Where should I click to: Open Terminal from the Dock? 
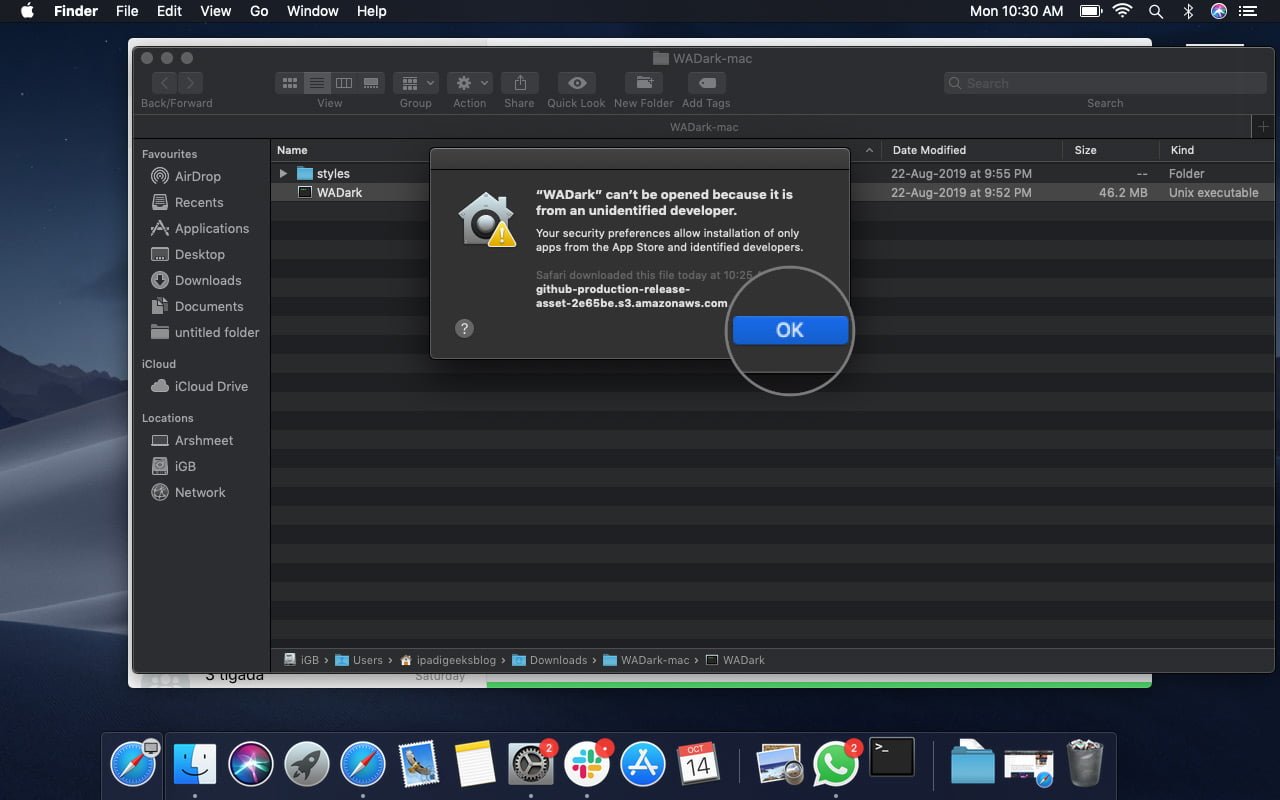tap(892, 758)
